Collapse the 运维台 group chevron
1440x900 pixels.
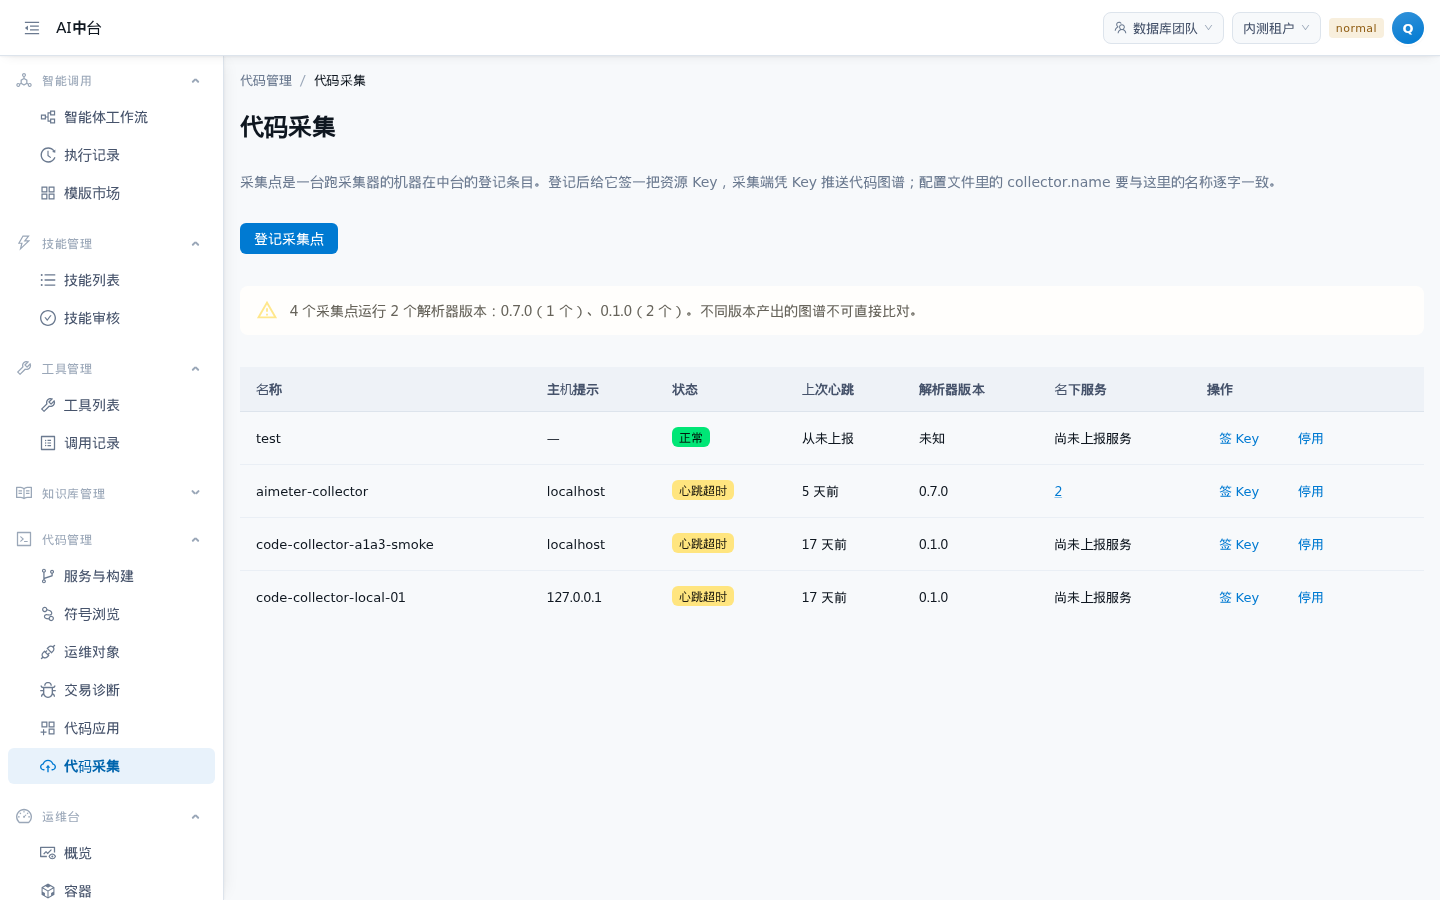(196, 817)
